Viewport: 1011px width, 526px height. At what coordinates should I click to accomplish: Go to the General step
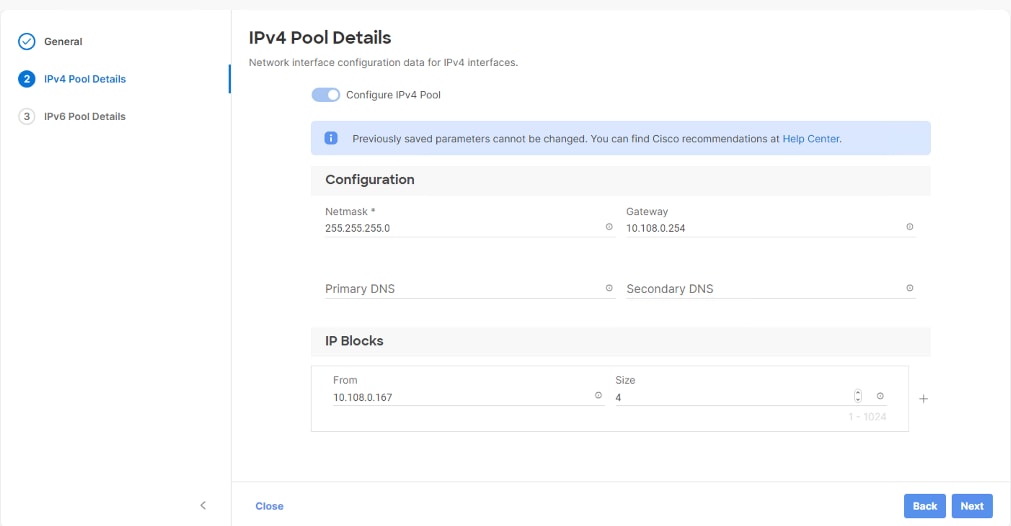63,42
